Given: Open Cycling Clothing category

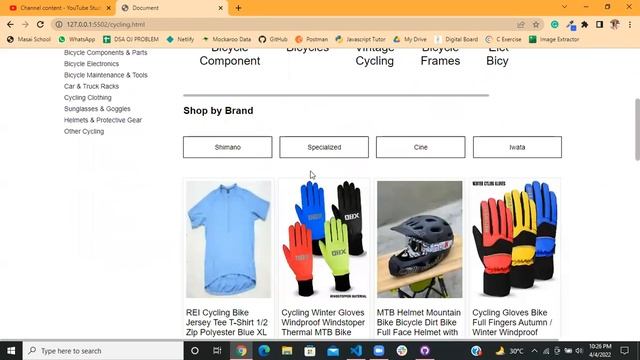Looking at the screenshot, I should pyautogui.click(x=87, y=98).
